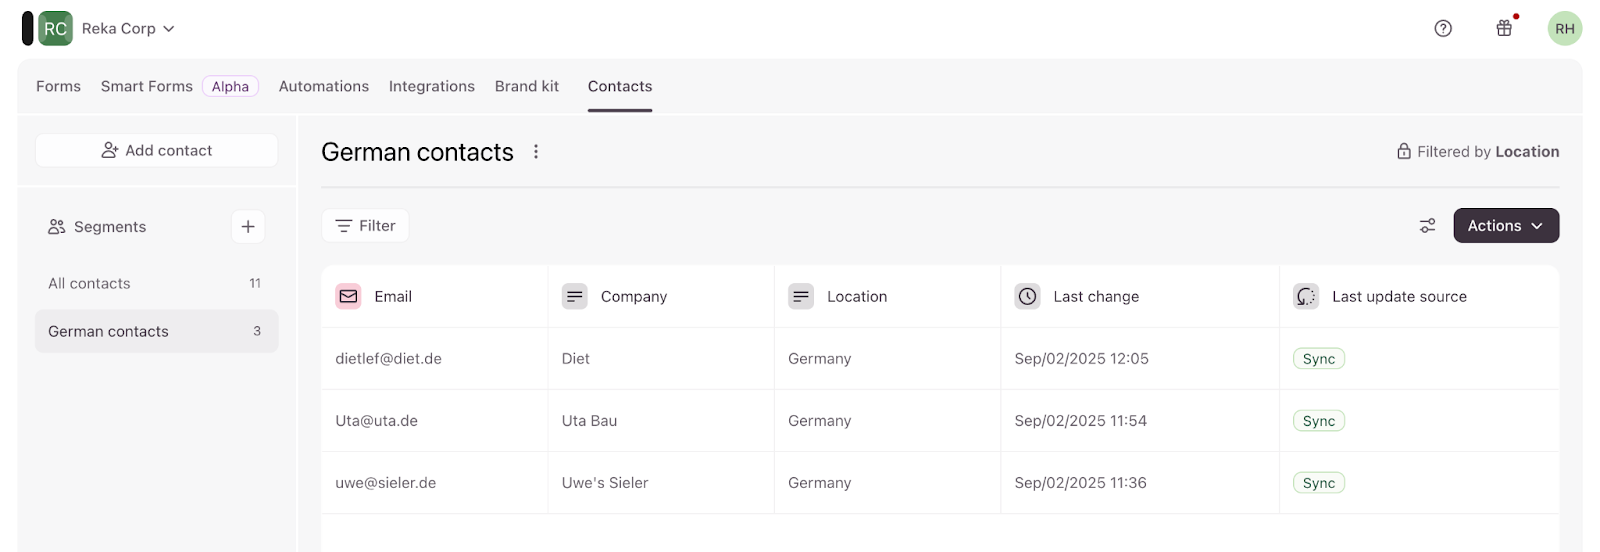Click the Last update source icon
The width and height of the screenshot is (1600, 552).
(1306, 297)
